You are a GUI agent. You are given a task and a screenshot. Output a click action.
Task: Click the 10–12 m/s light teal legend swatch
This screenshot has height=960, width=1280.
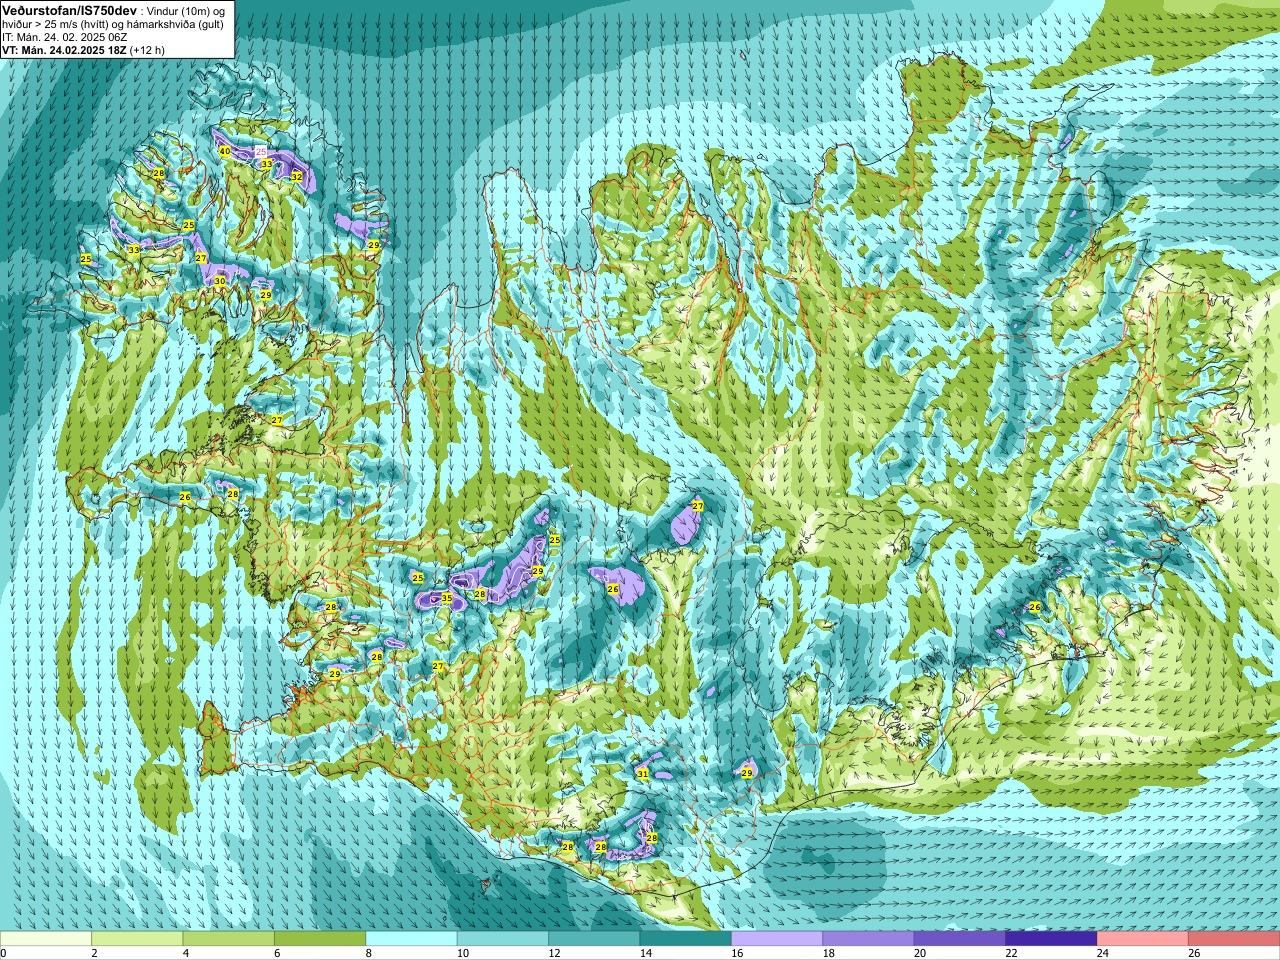pyautogui.click(x=503, y=939)
